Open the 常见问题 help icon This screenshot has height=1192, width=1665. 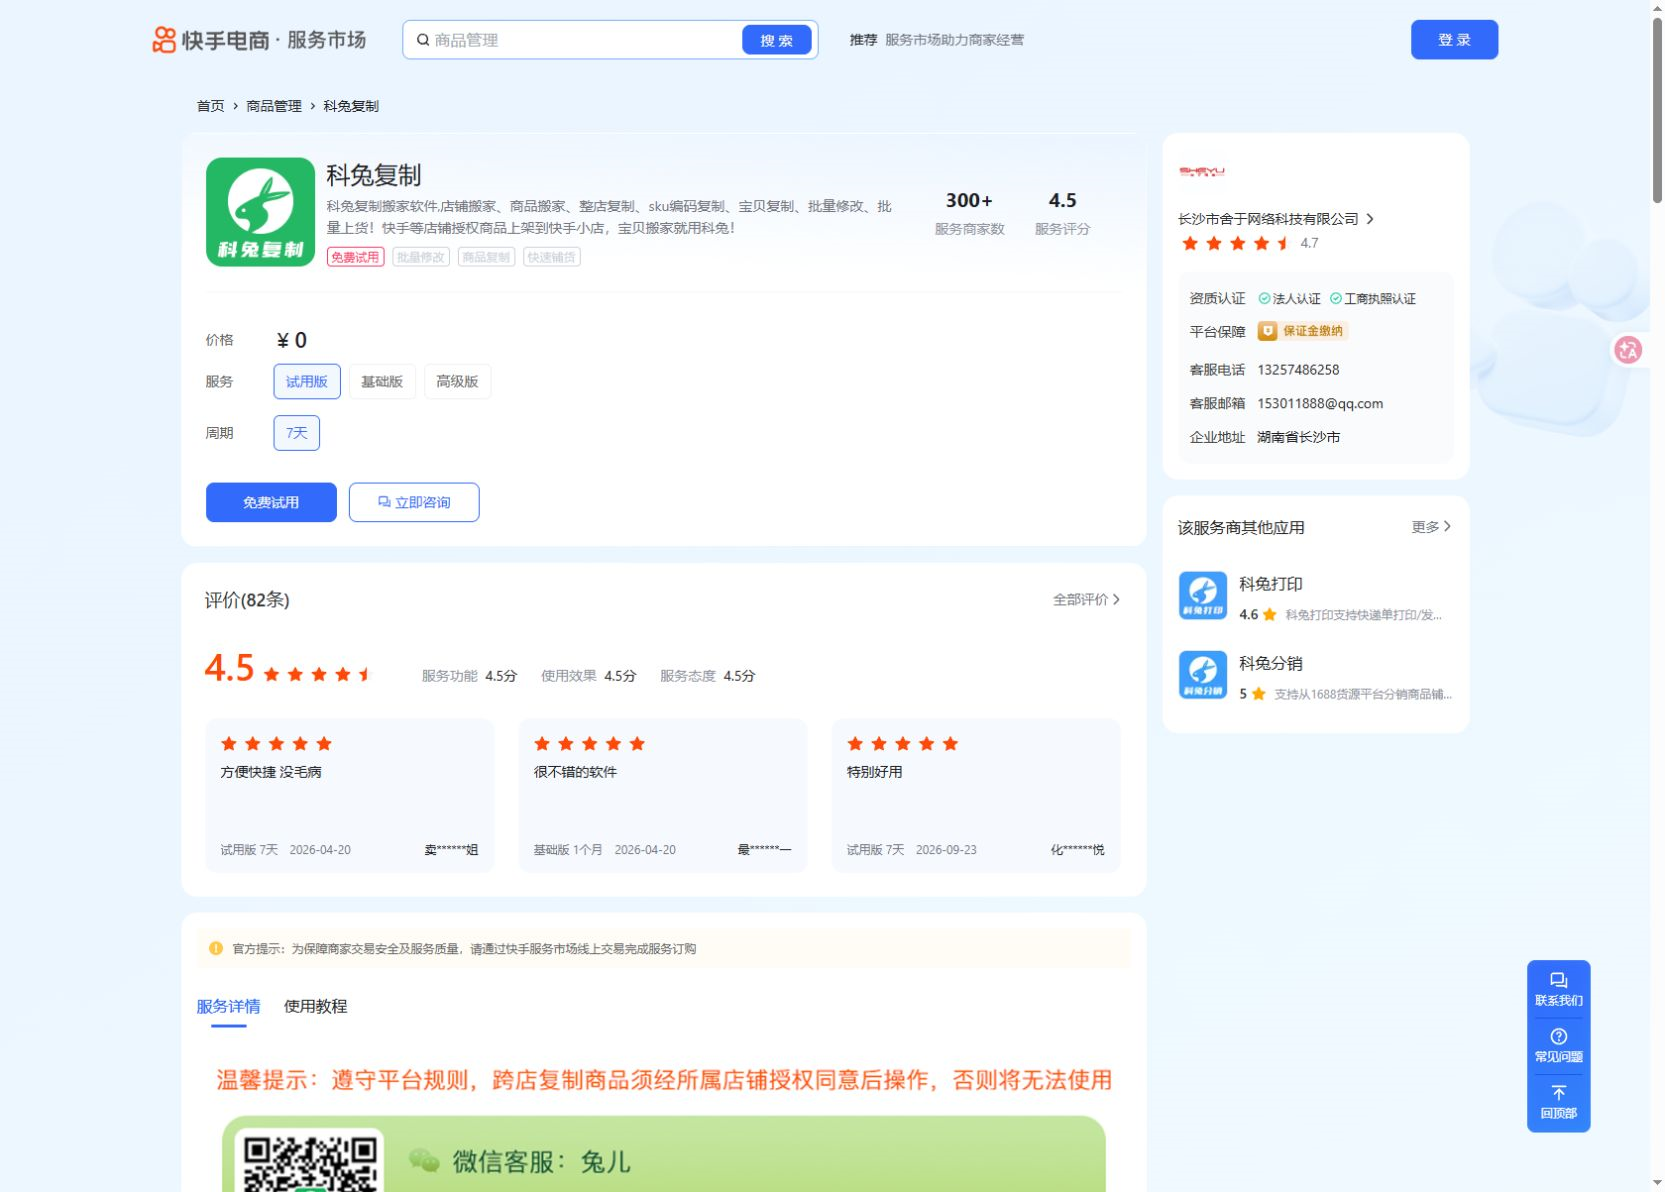[x=1558, y=1036]
